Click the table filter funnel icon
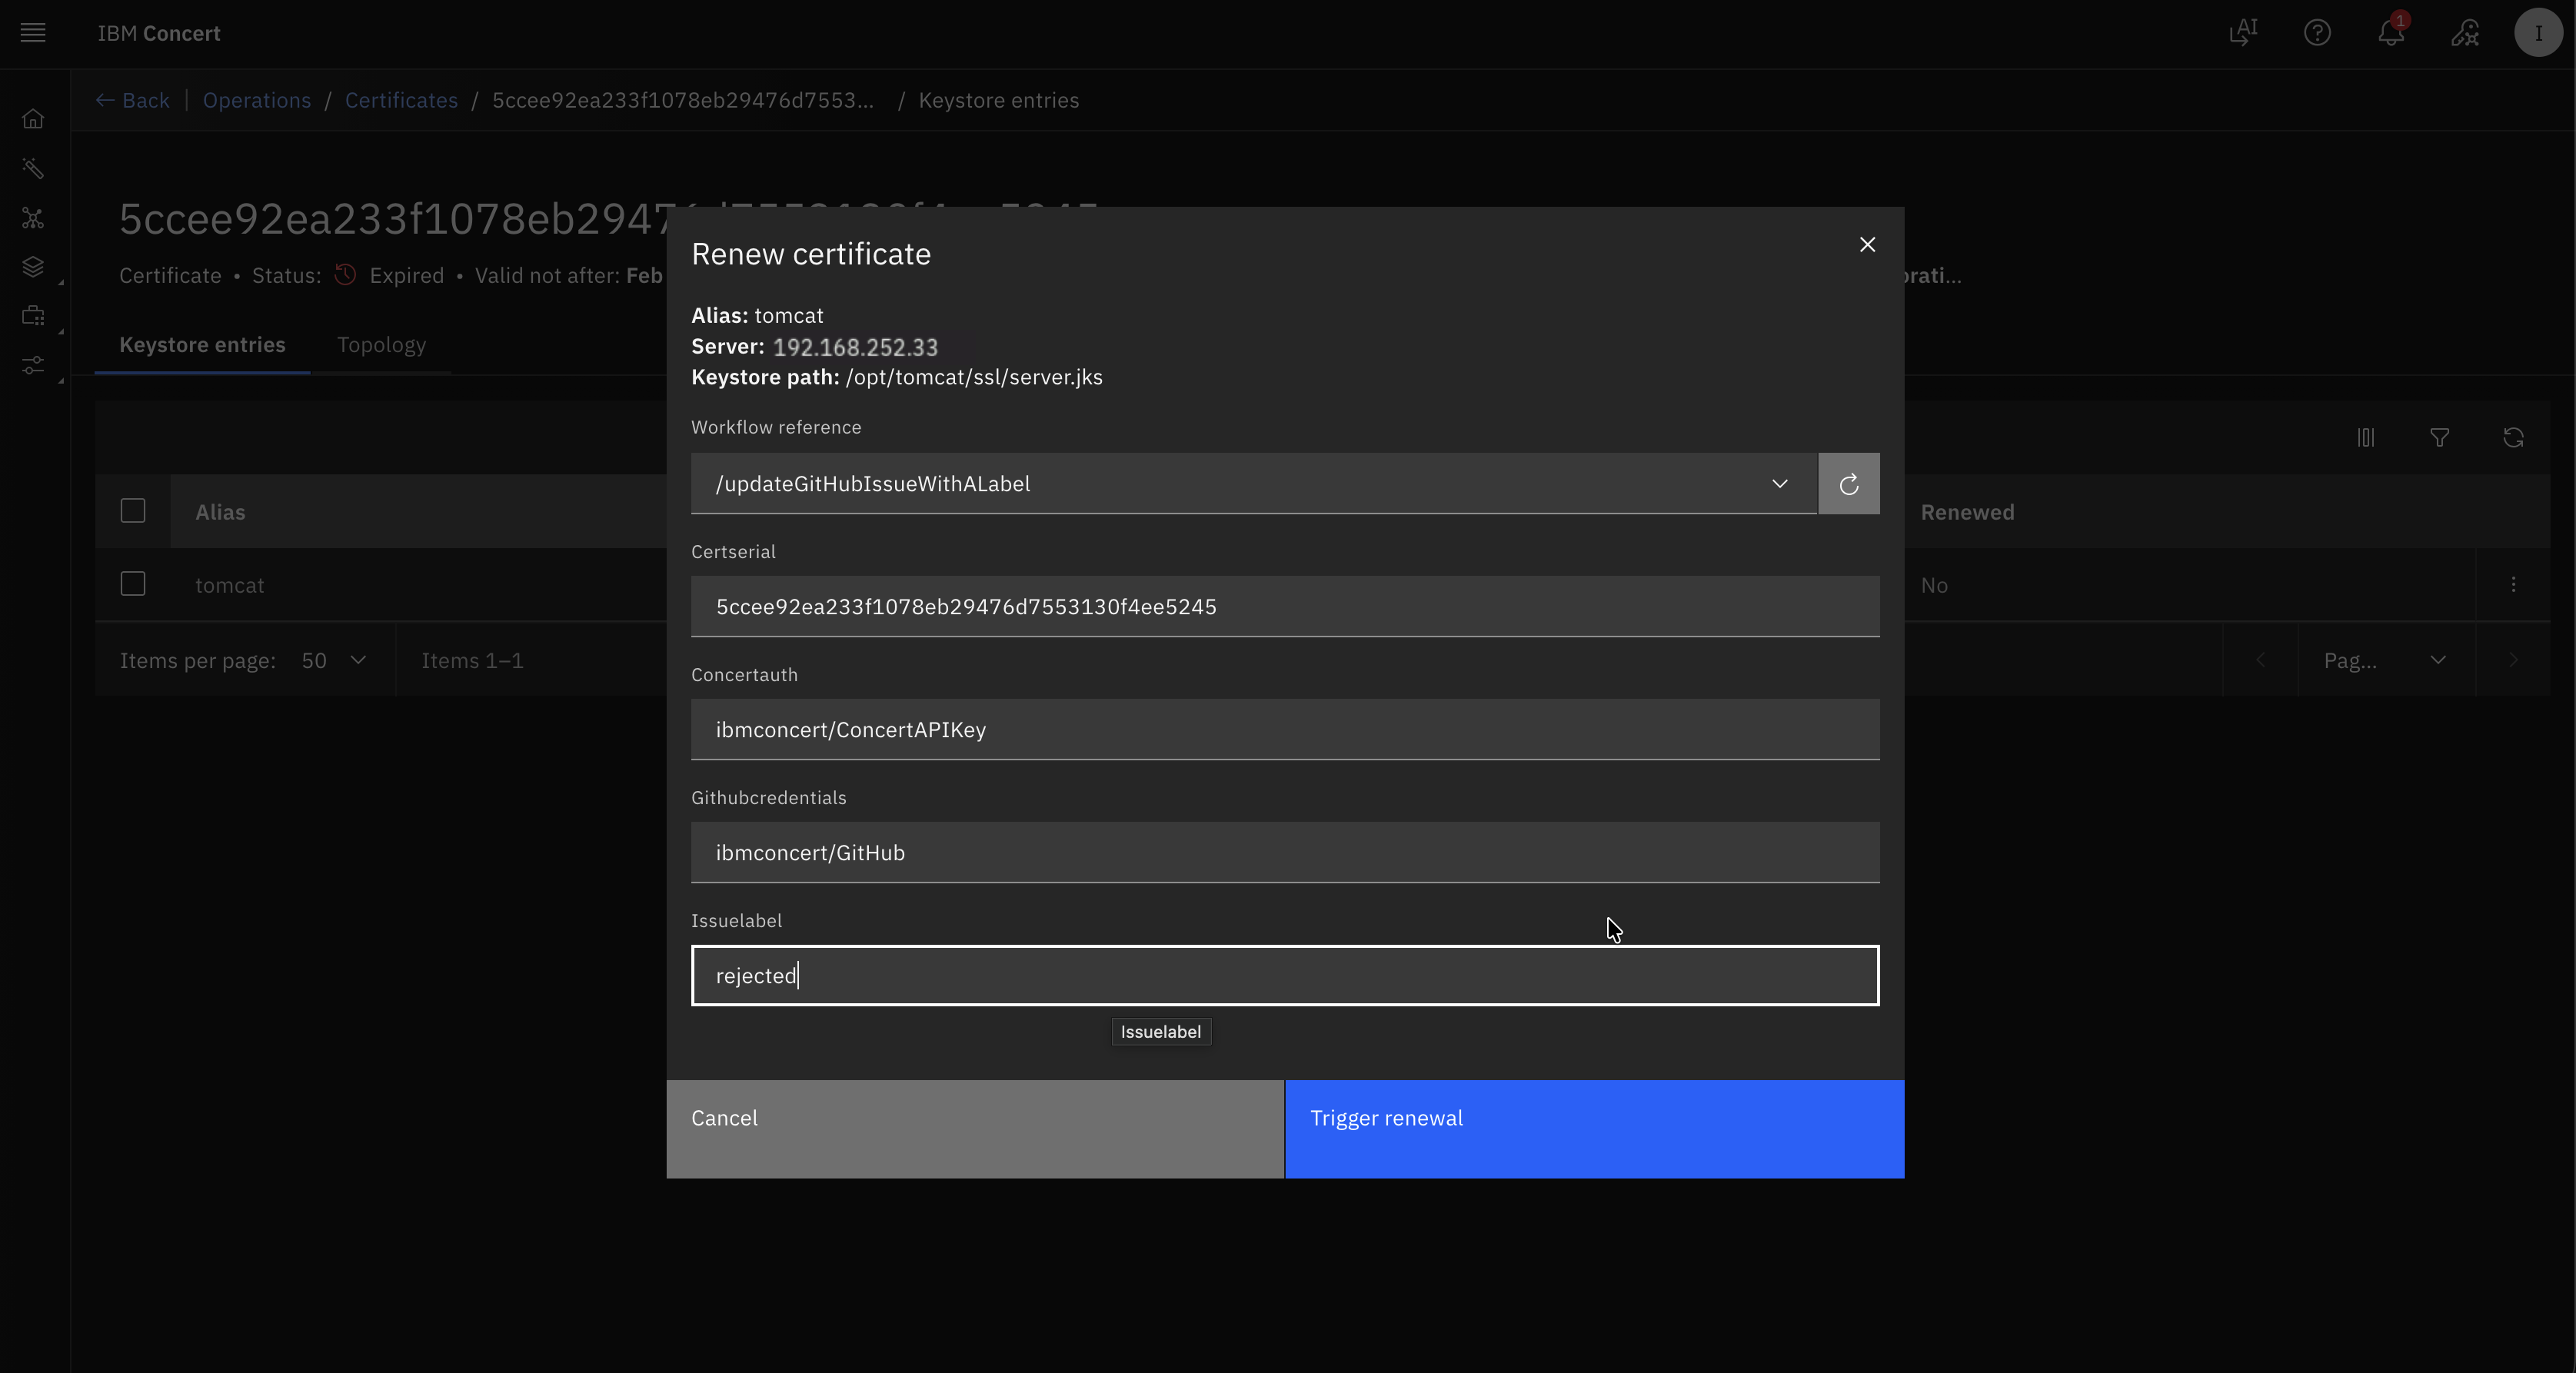2576x1373 pixels. point(2439,438)
